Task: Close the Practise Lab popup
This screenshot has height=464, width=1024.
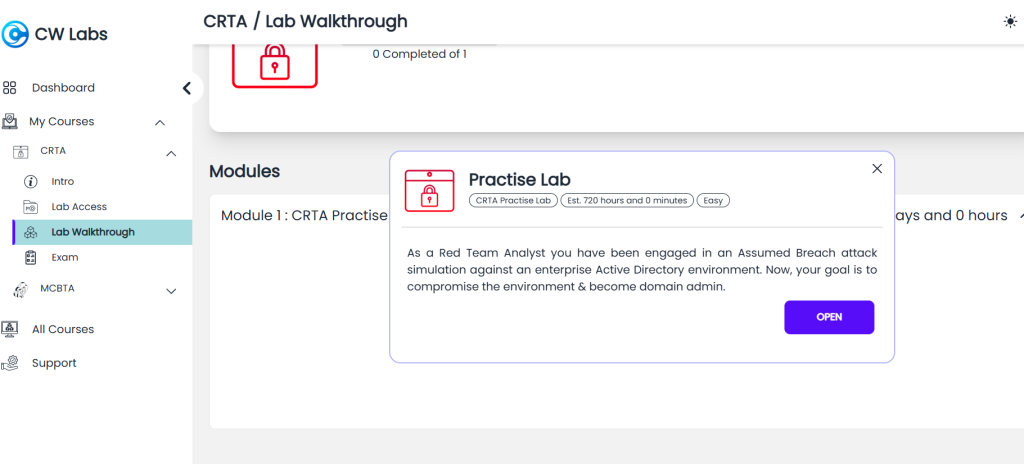Action: (x=877, y=169)
